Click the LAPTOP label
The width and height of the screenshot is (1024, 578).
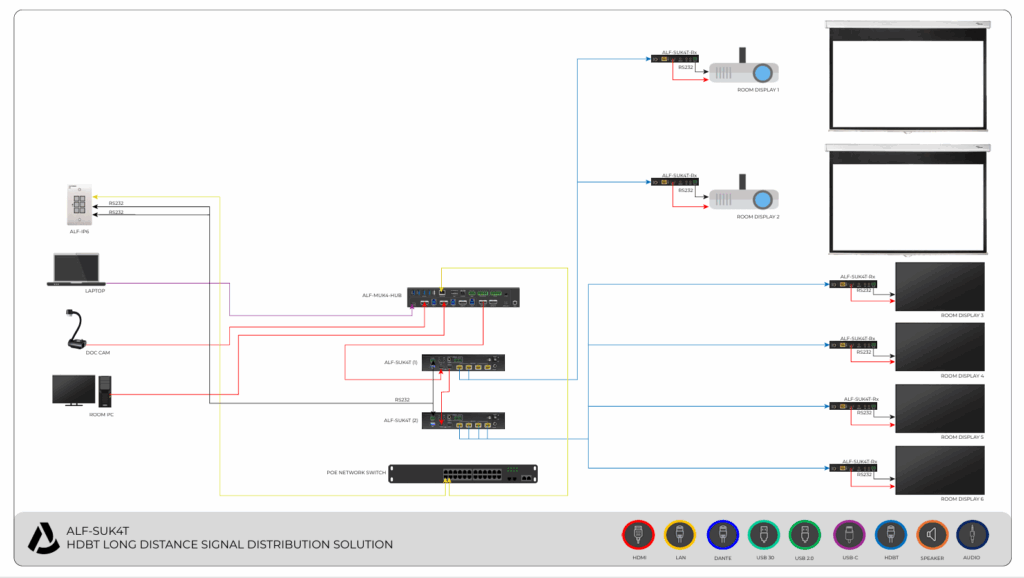95,291
